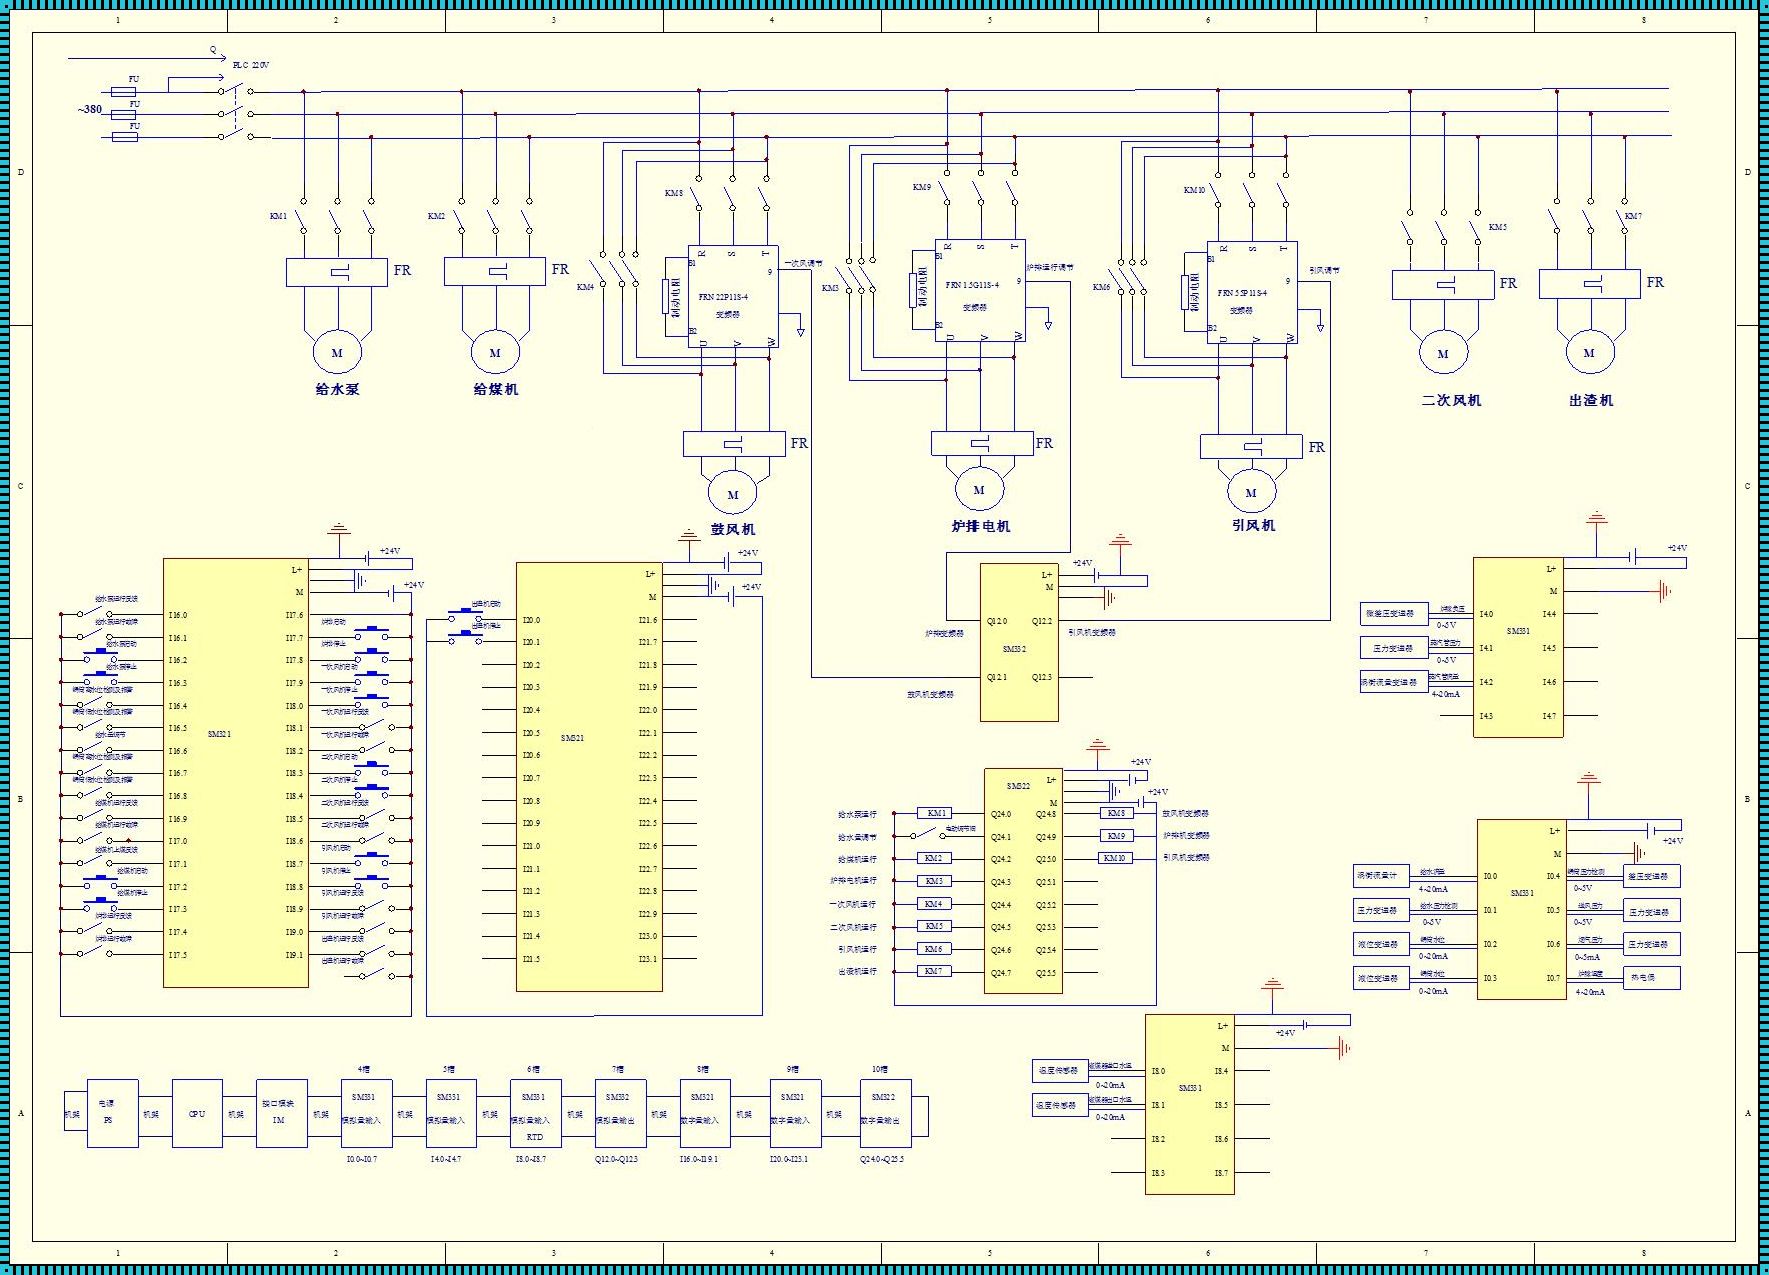This screenshot has height=1275, width=1769.
Task: Click the 鼓风机 motor symbol
Action: point(733,494)
